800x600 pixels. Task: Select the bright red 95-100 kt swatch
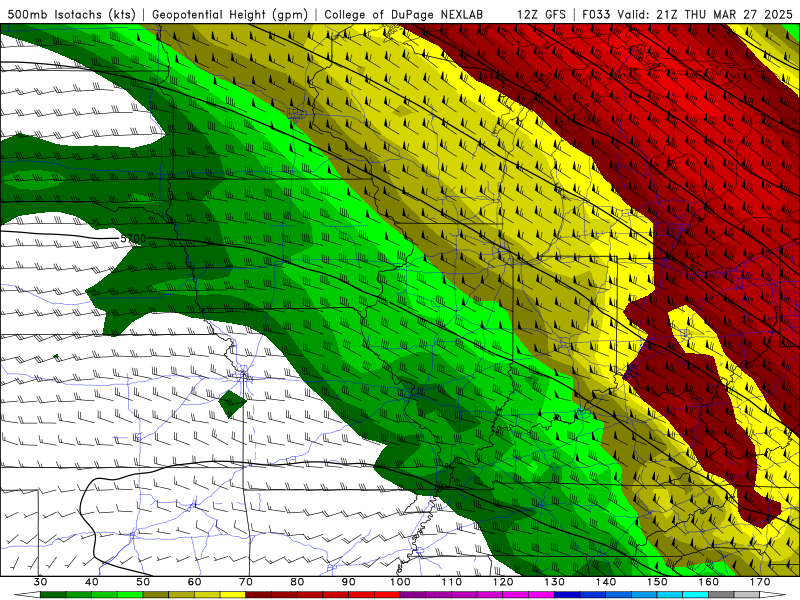[x=387, y=595]
